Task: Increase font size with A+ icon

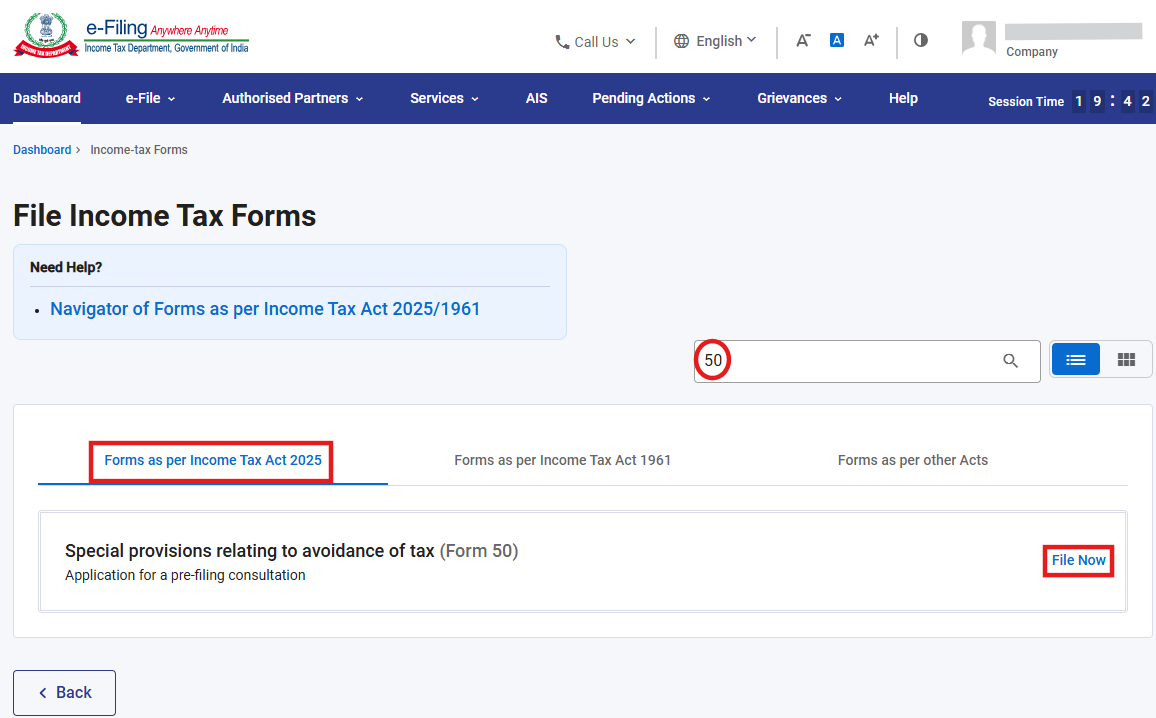Action: [871, 41]
